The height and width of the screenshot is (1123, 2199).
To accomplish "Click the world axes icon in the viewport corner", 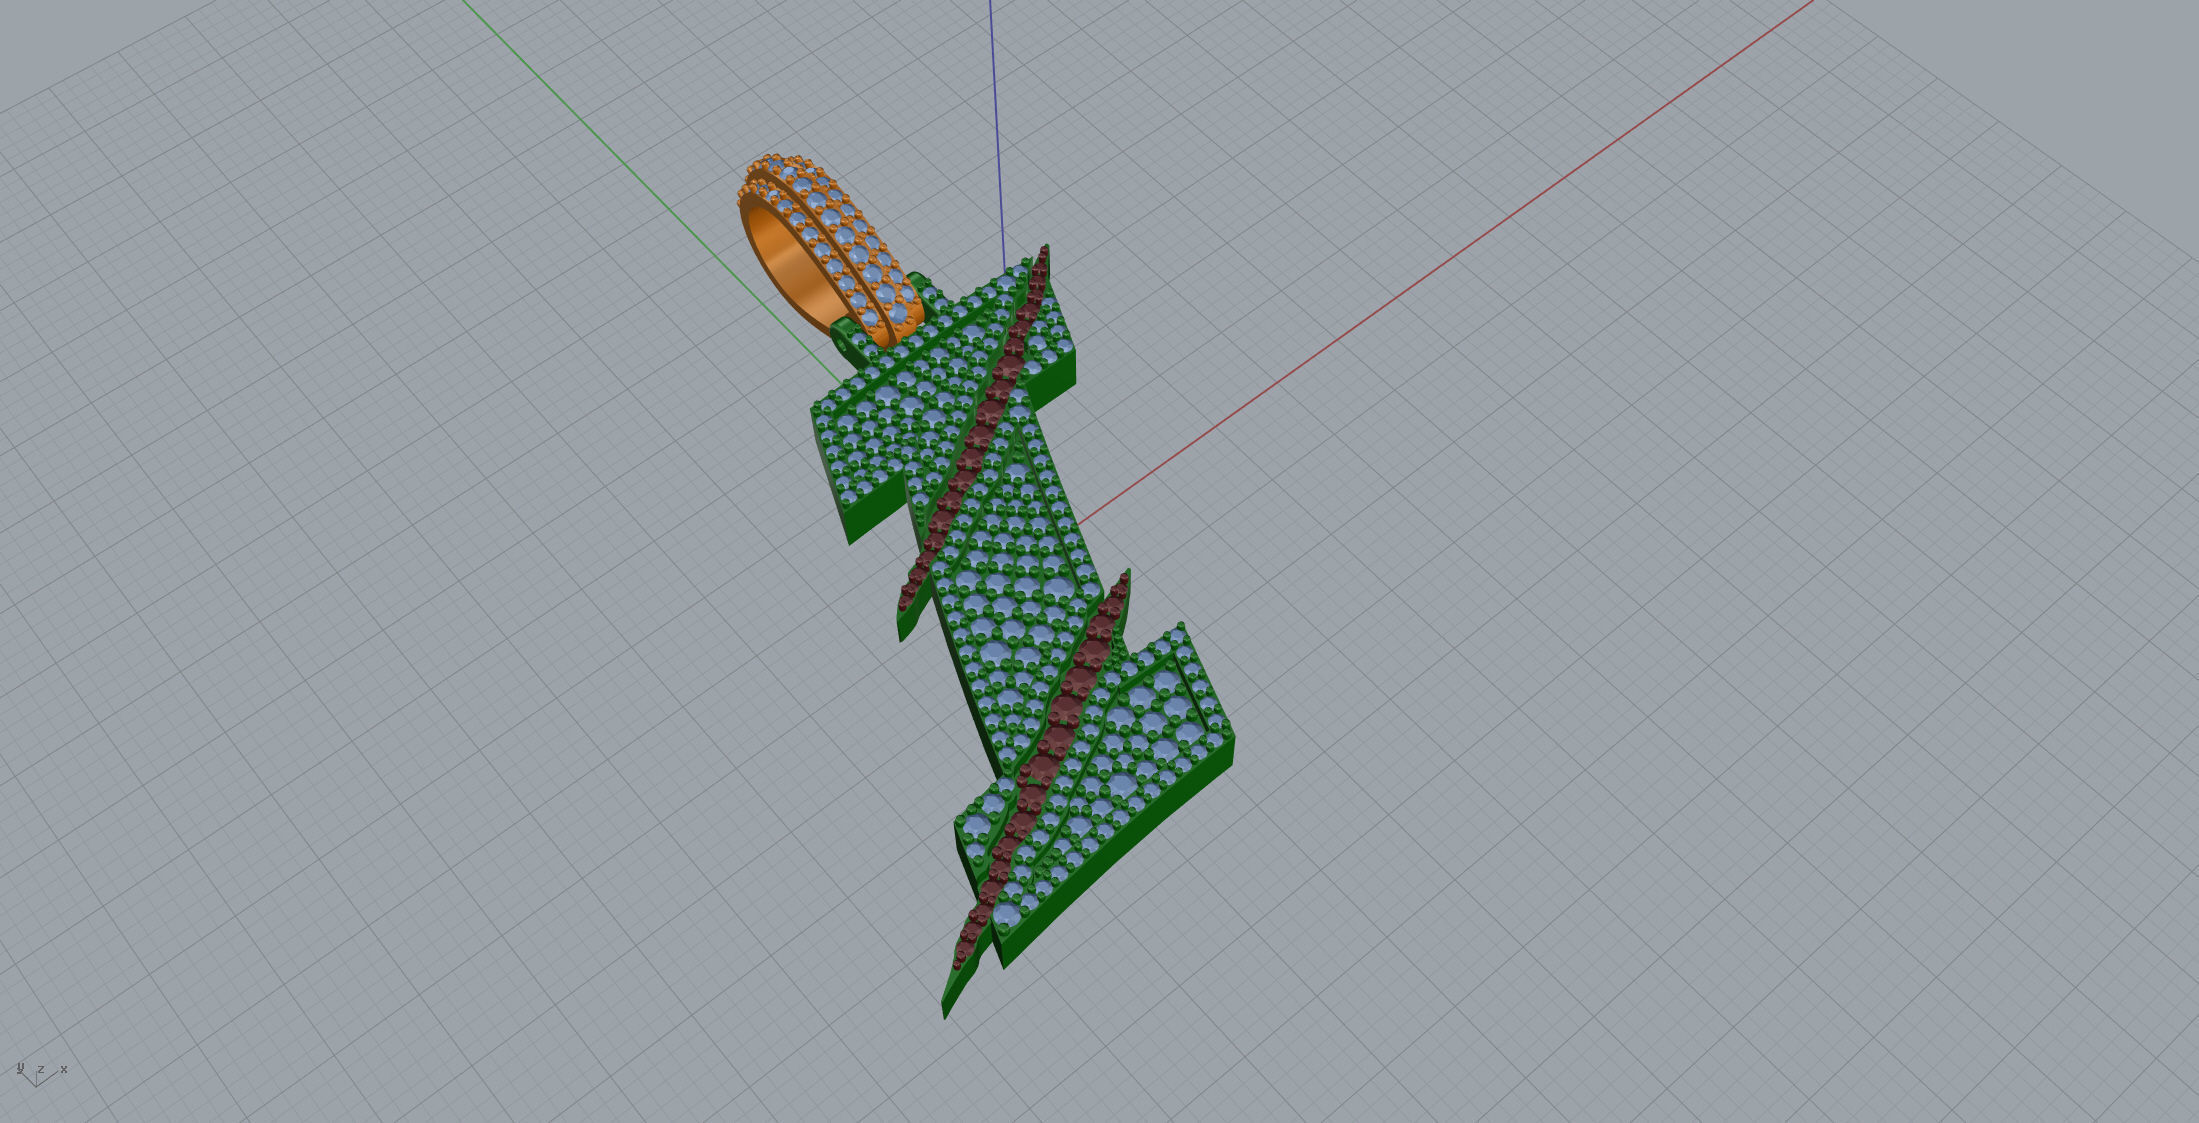I will [41, 1073].
